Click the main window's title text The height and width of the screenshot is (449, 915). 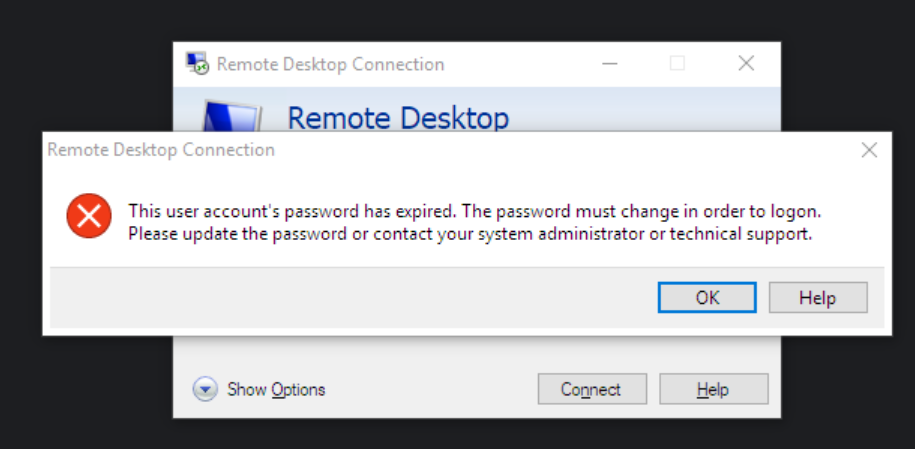(x=330, y=64)
